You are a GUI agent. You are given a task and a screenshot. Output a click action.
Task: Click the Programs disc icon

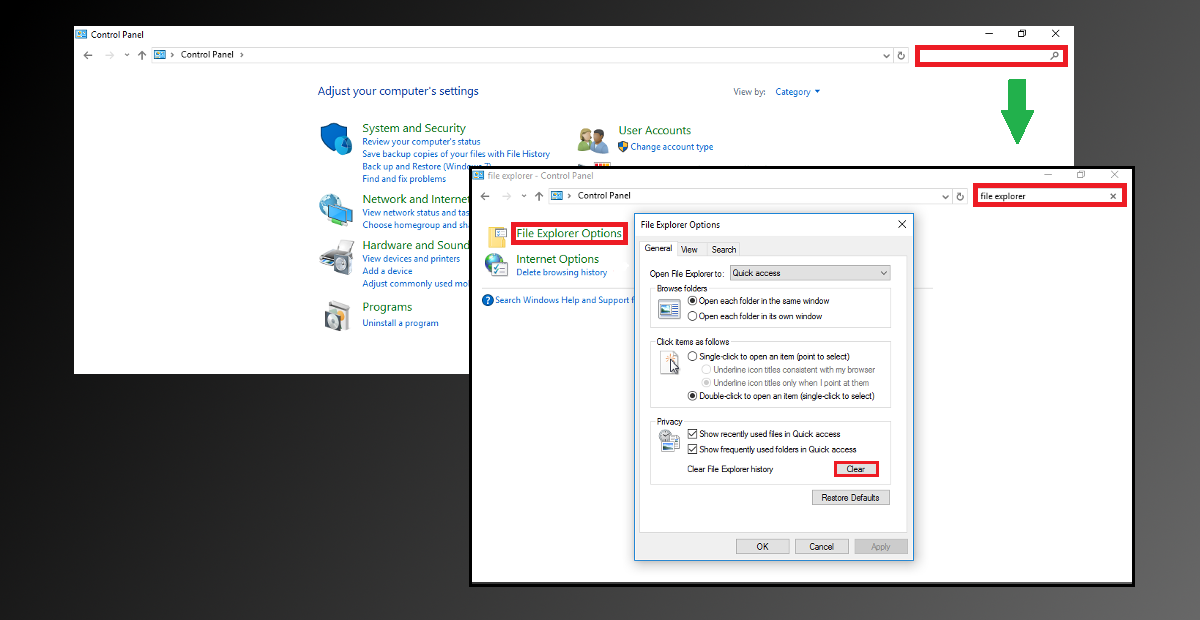[x=336, y=315]
